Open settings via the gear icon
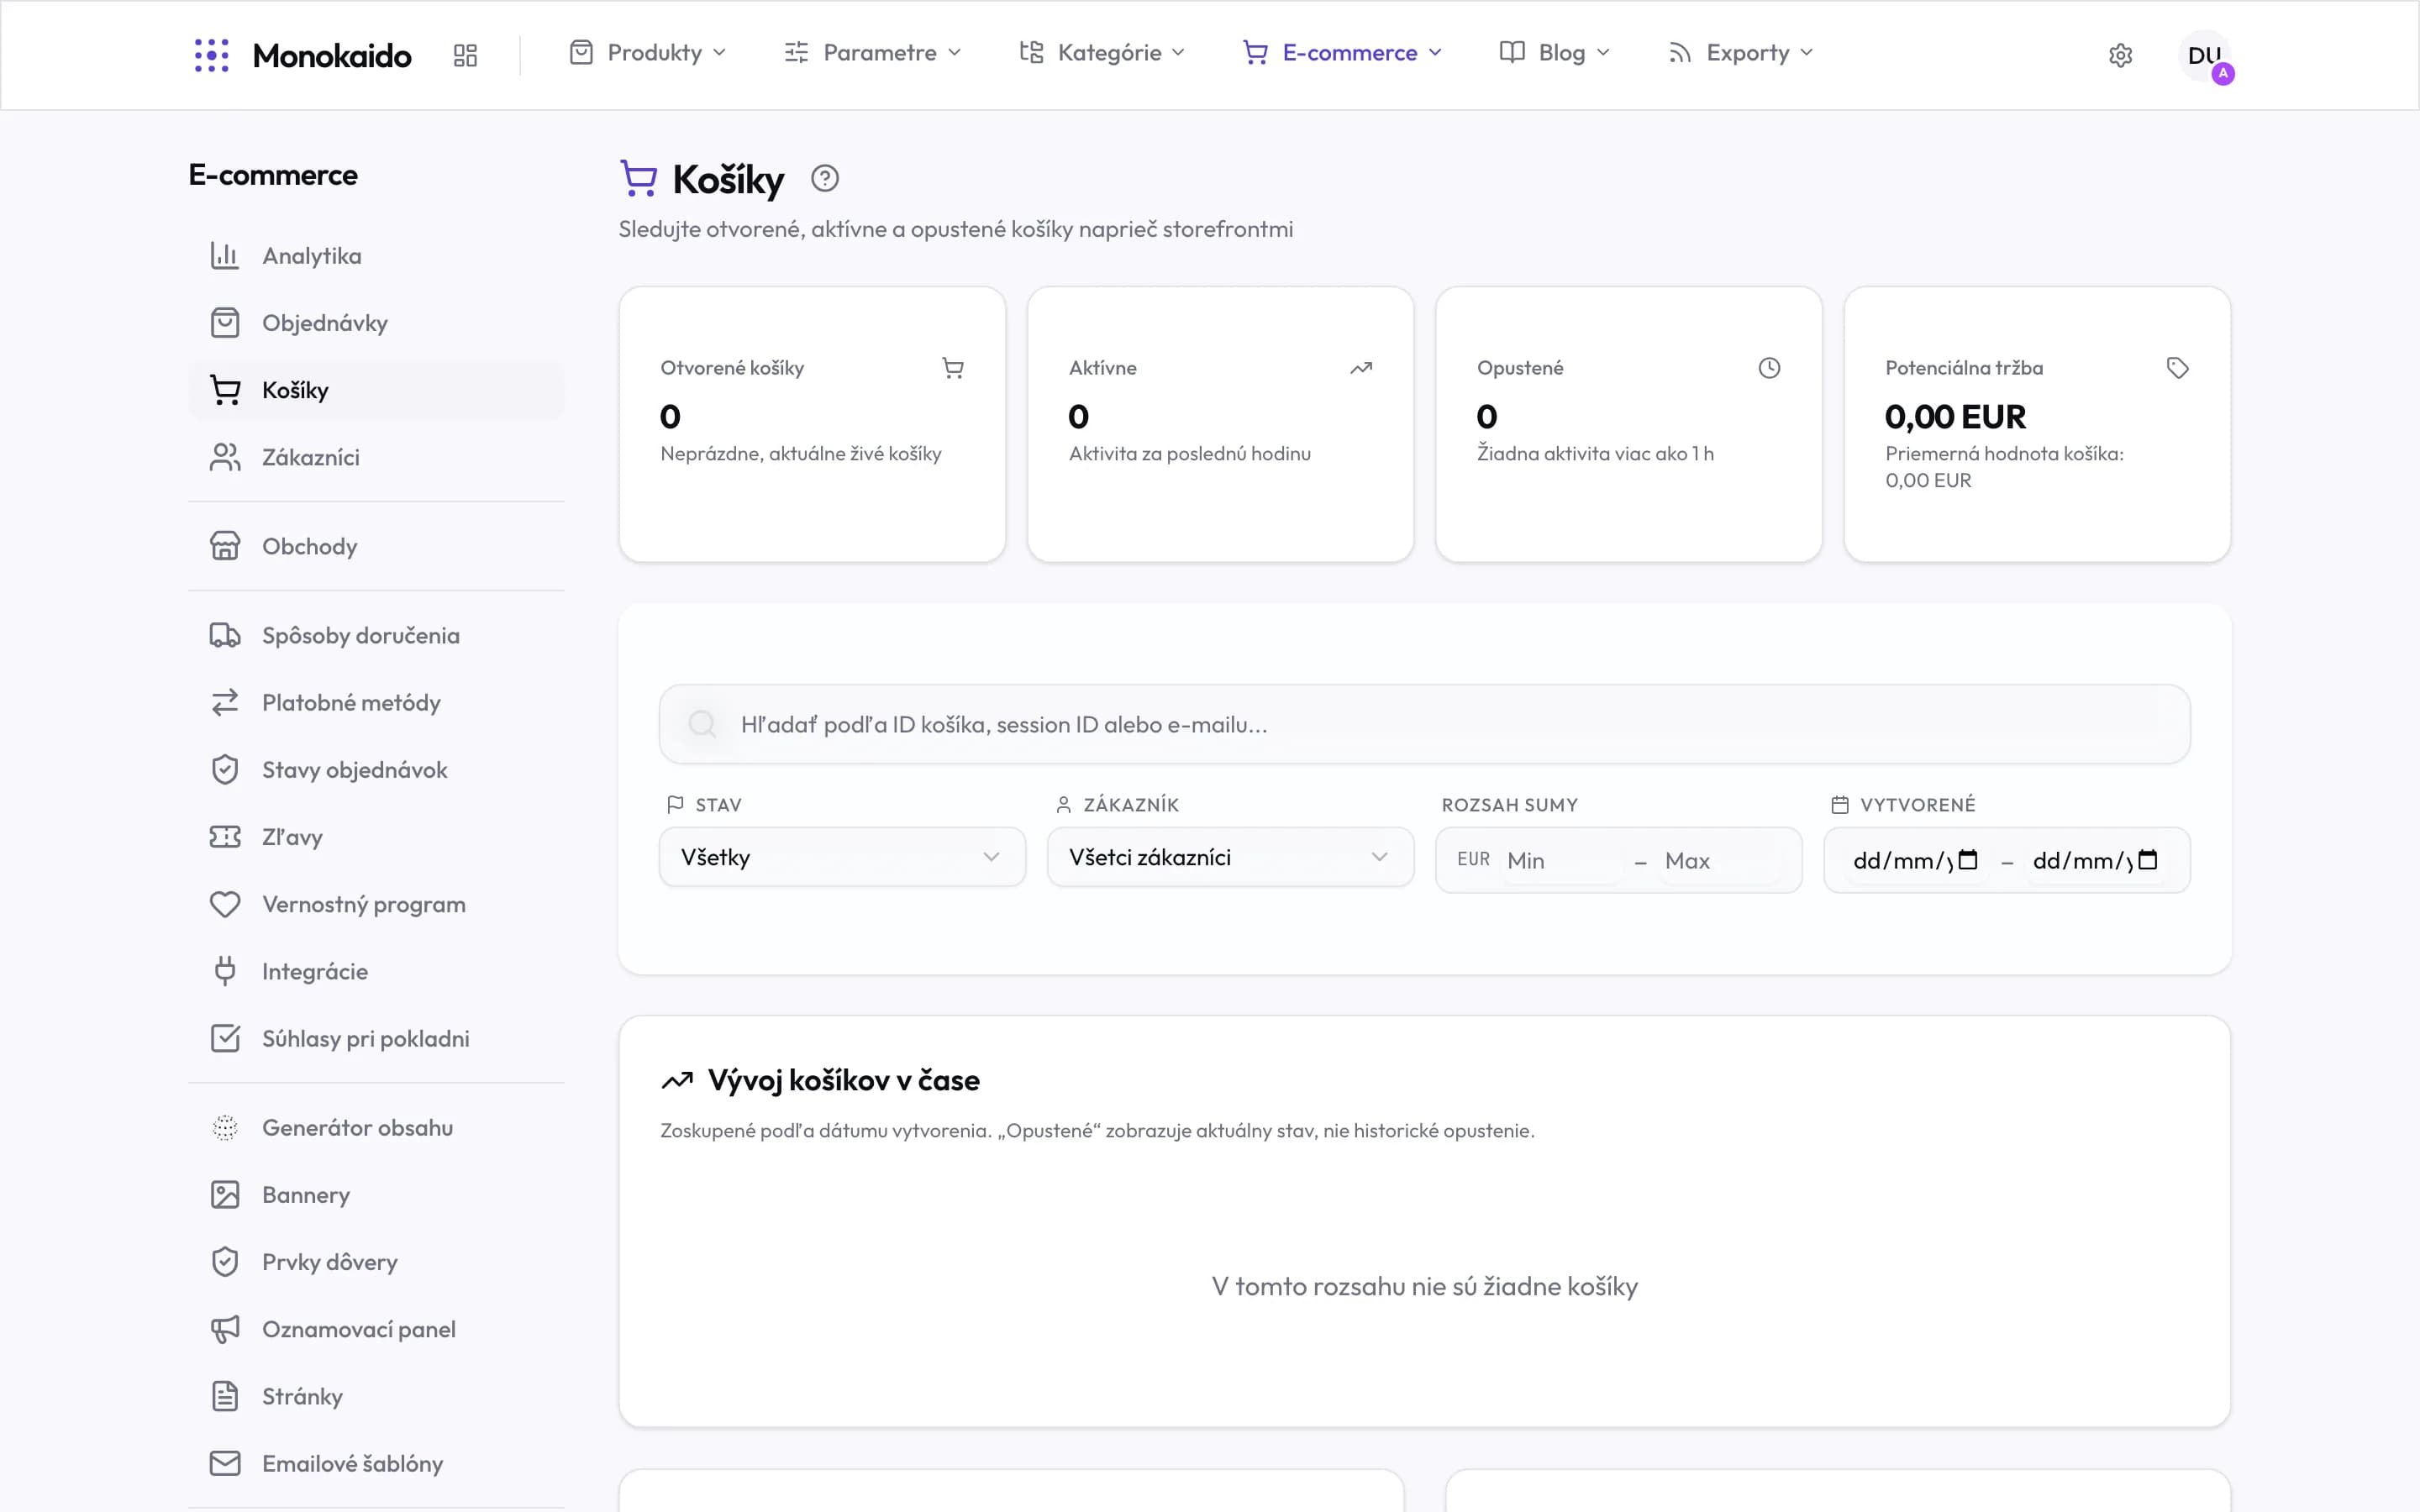This screenshot has height=1512, width=2420. [2120, 55]
